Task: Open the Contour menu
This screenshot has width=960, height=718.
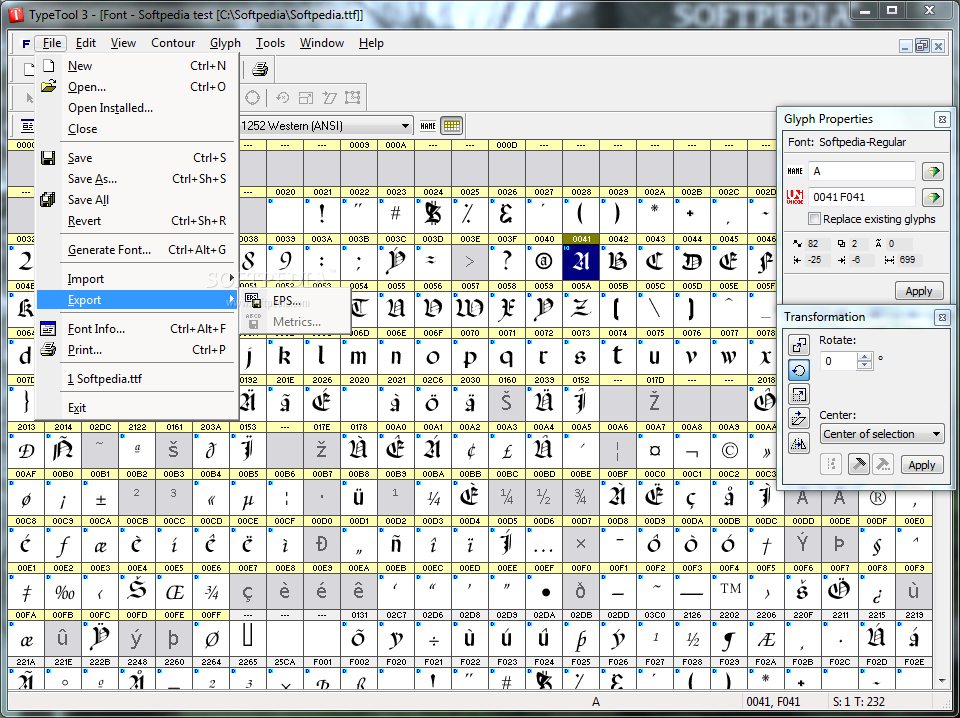Action: click(173, 43)
